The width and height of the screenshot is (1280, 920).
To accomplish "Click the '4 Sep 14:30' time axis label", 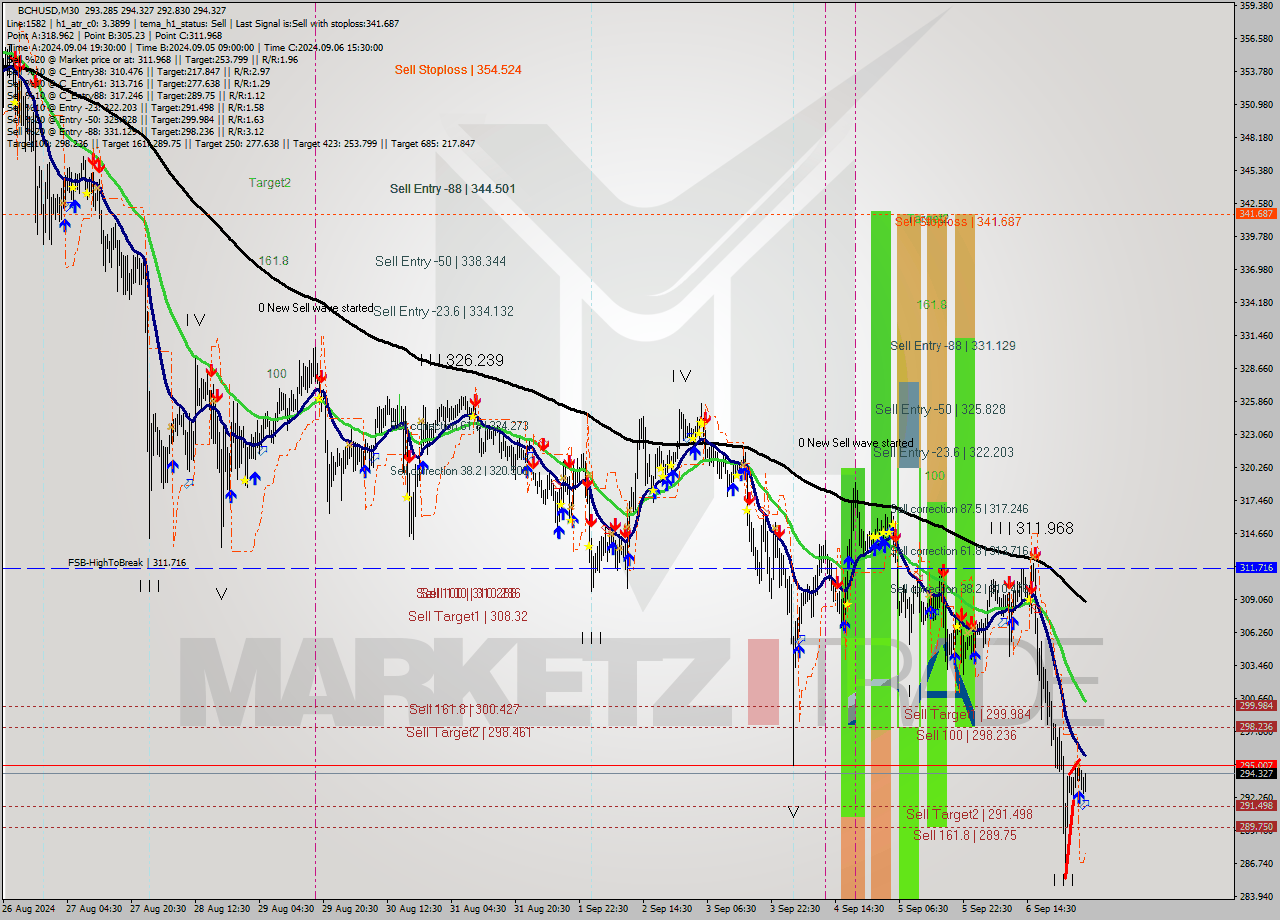I will point(859,909).
